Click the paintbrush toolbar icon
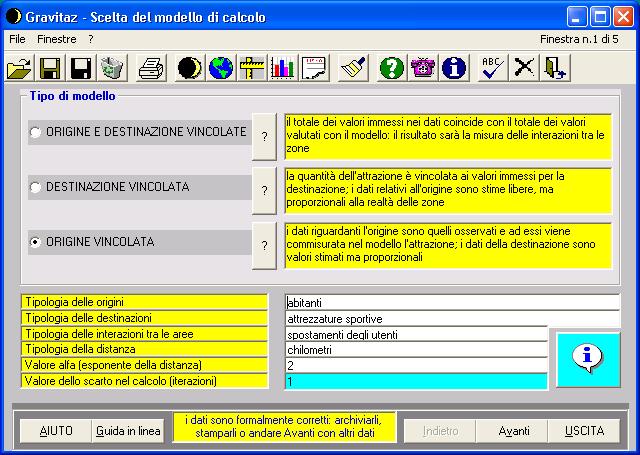The width and height of the screenshot is (640, 455). pos(351,67)
